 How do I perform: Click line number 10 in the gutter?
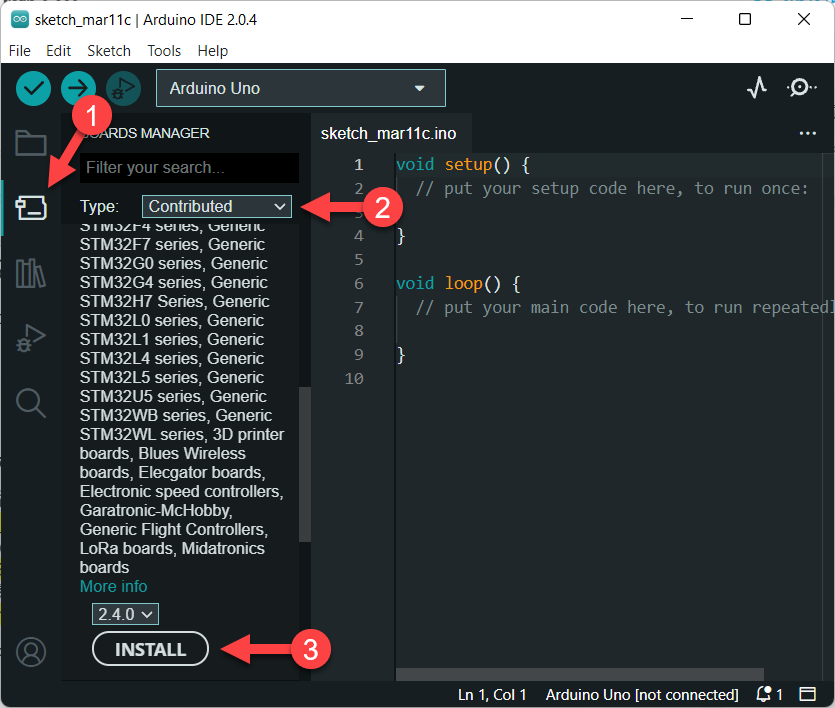tap(354, 378)
